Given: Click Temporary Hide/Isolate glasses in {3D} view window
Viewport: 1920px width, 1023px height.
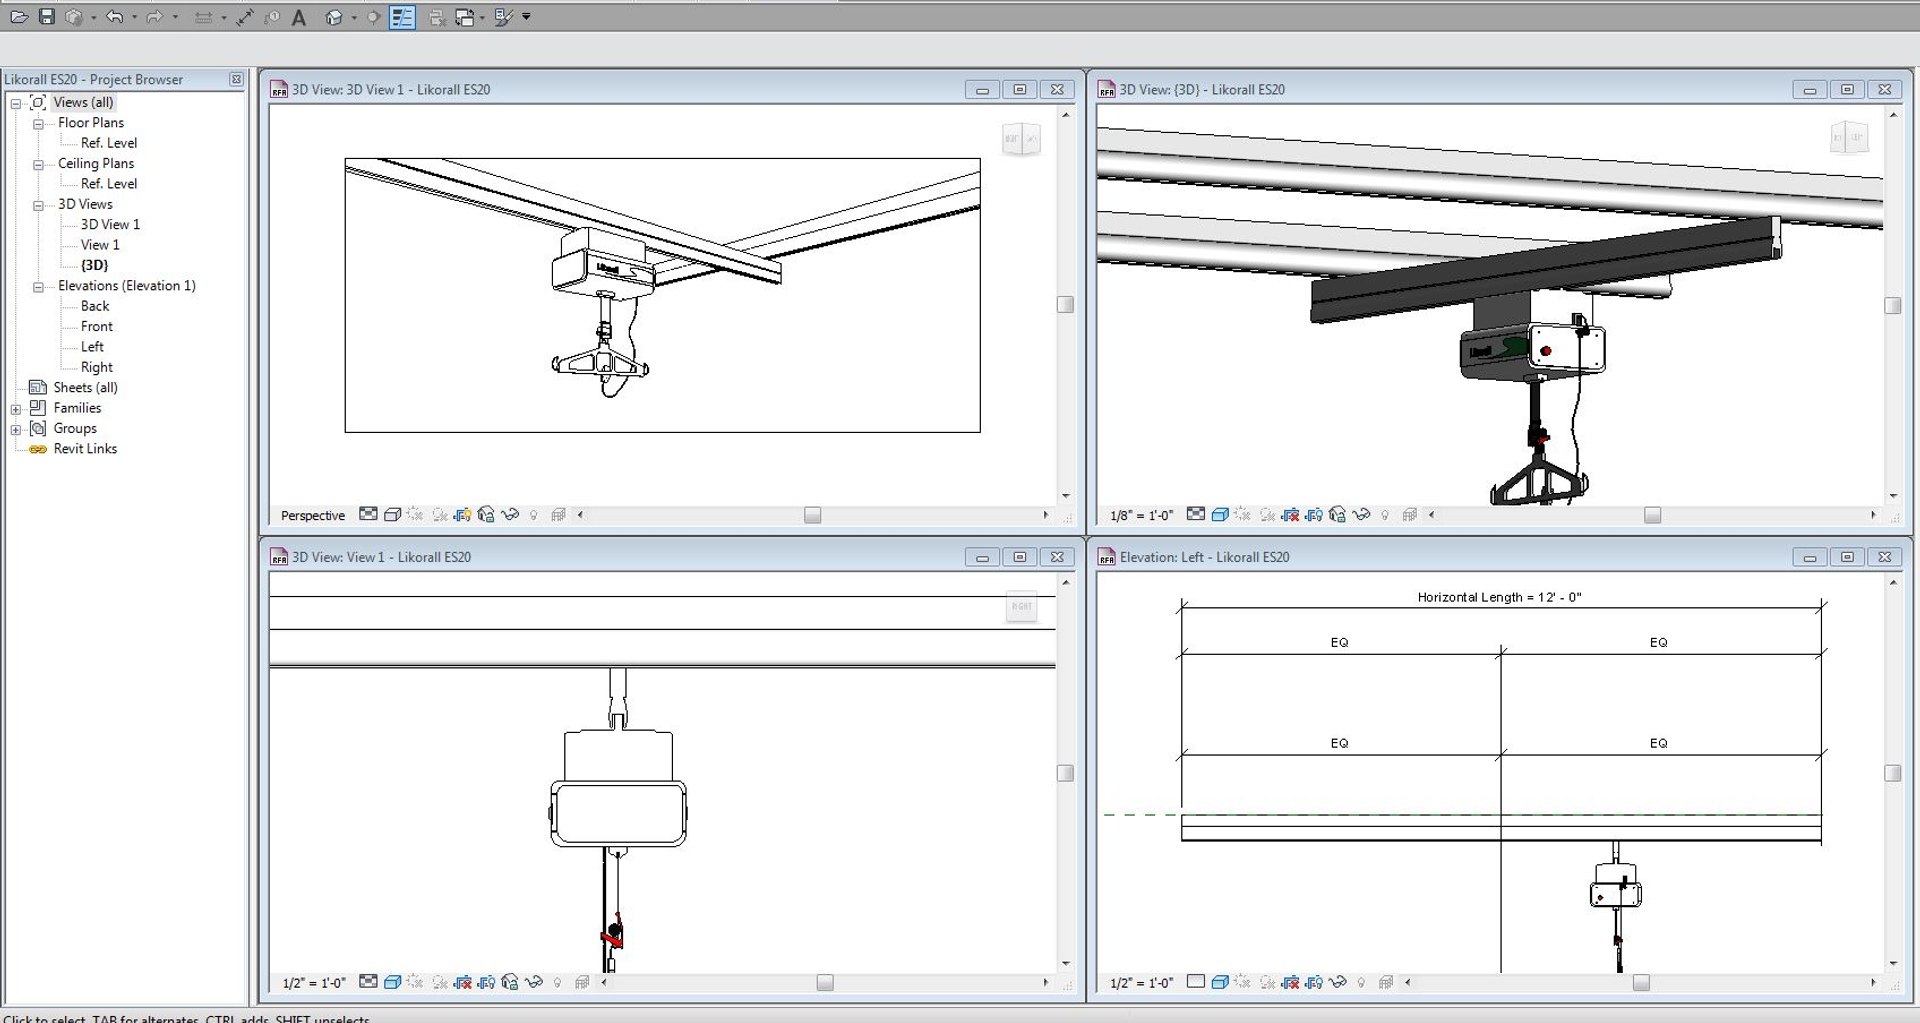Looking at the screenshot, I should pos(1361,514).
